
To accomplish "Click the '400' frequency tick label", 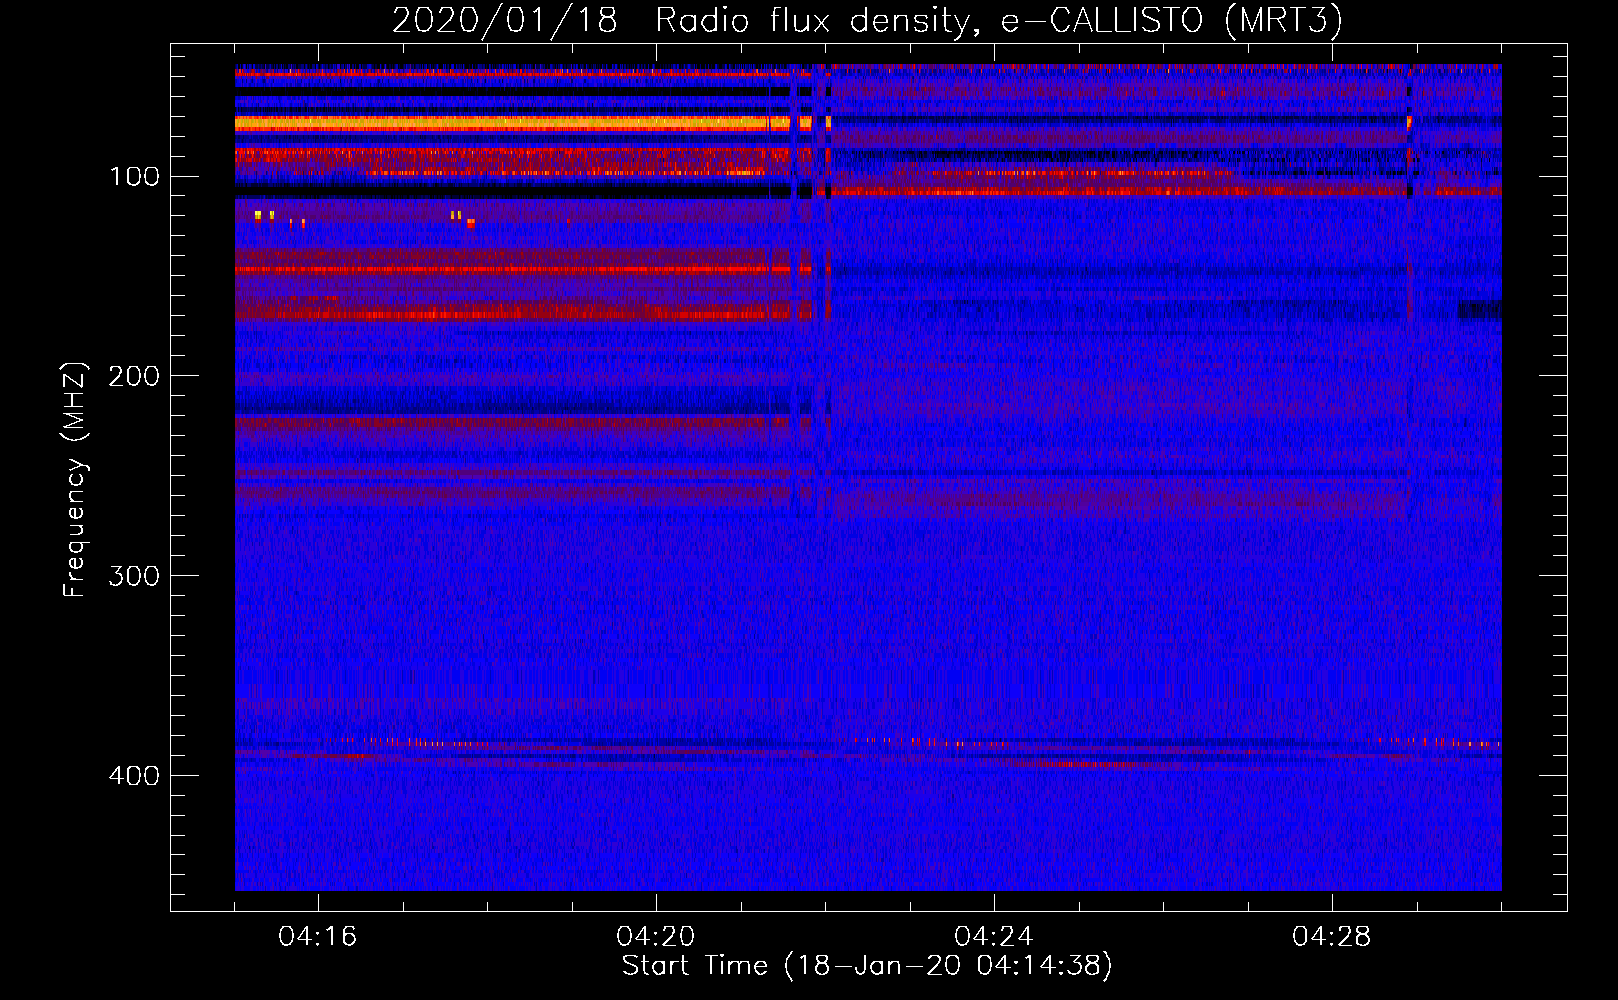I will [134, 776].
